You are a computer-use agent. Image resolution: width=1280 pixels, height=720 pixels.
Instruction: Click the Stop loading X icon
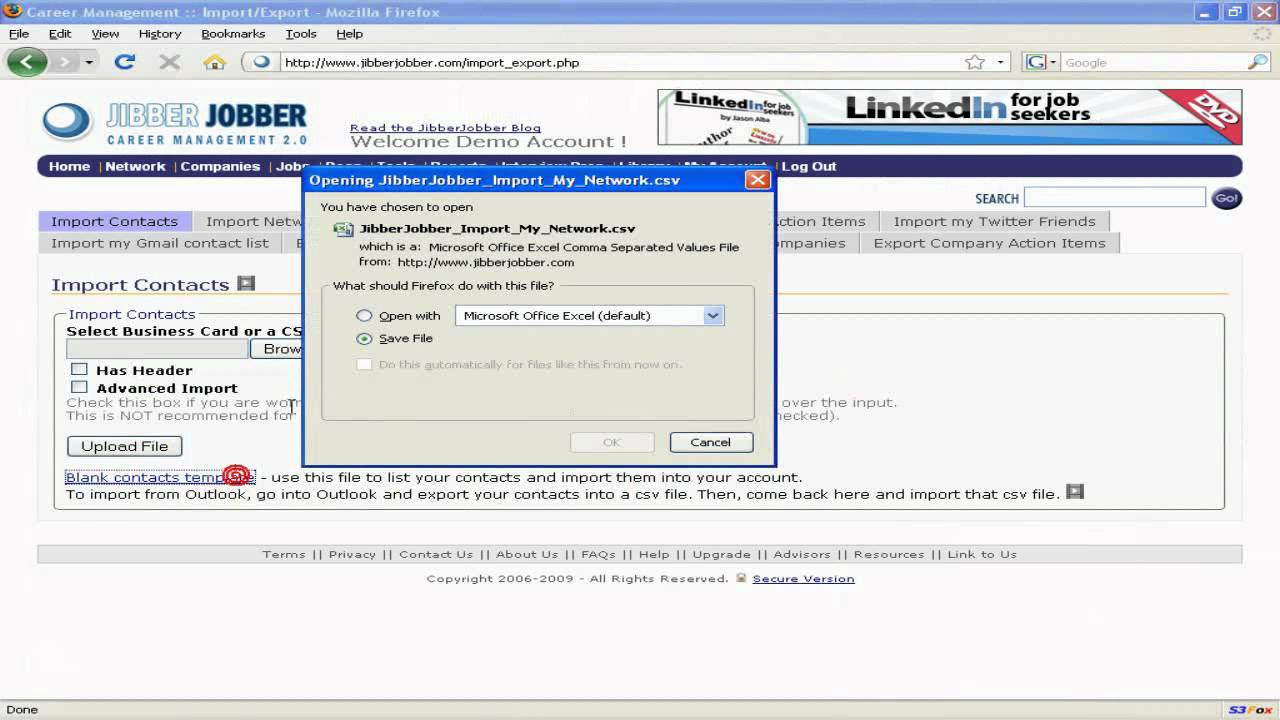point(169,62)
